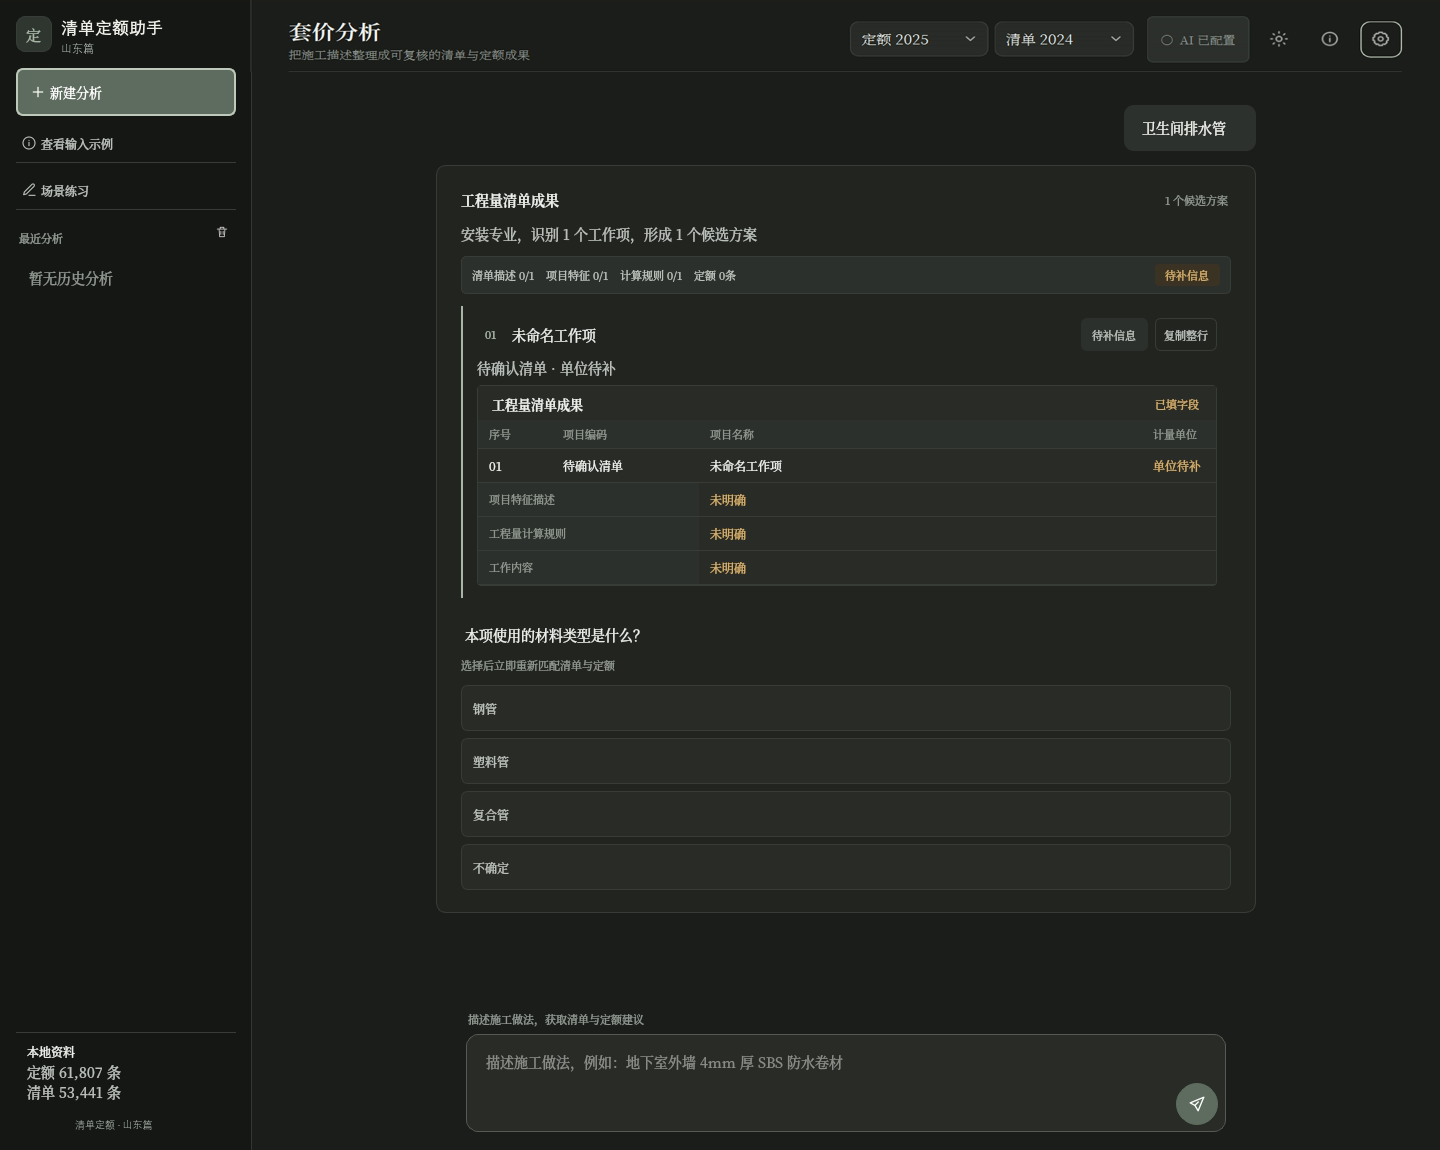1440x1150 pixels.
Task: Click the 已填字段 label
Action: click(x=1177, y=405)
